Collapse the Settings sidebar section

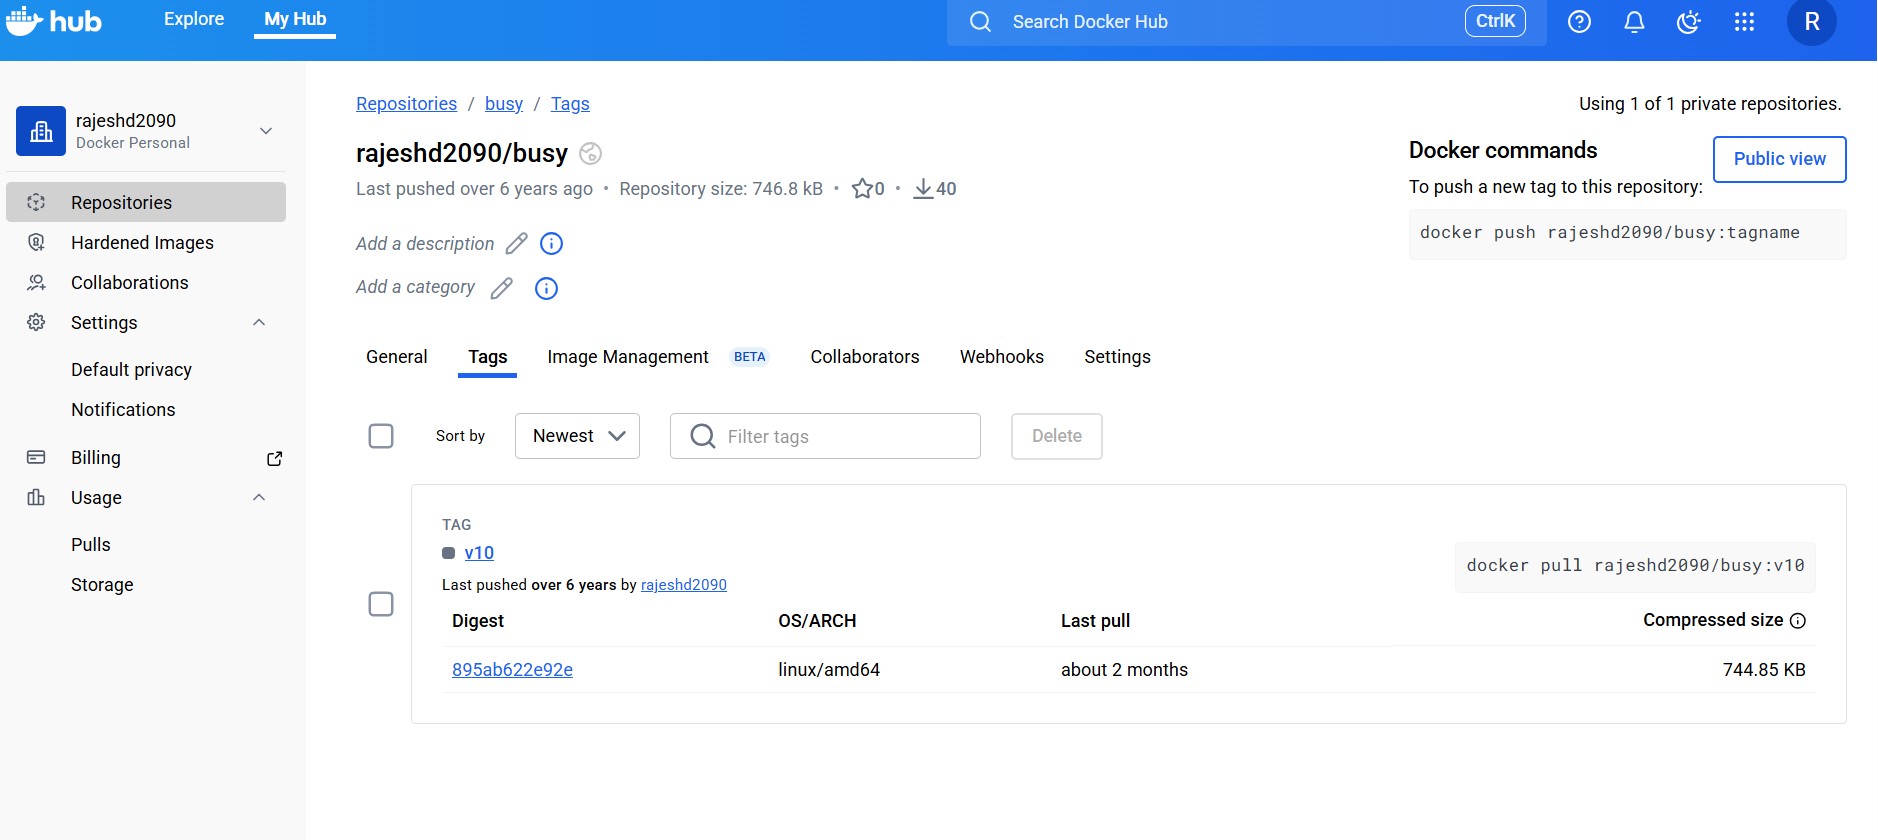point(259,323)
